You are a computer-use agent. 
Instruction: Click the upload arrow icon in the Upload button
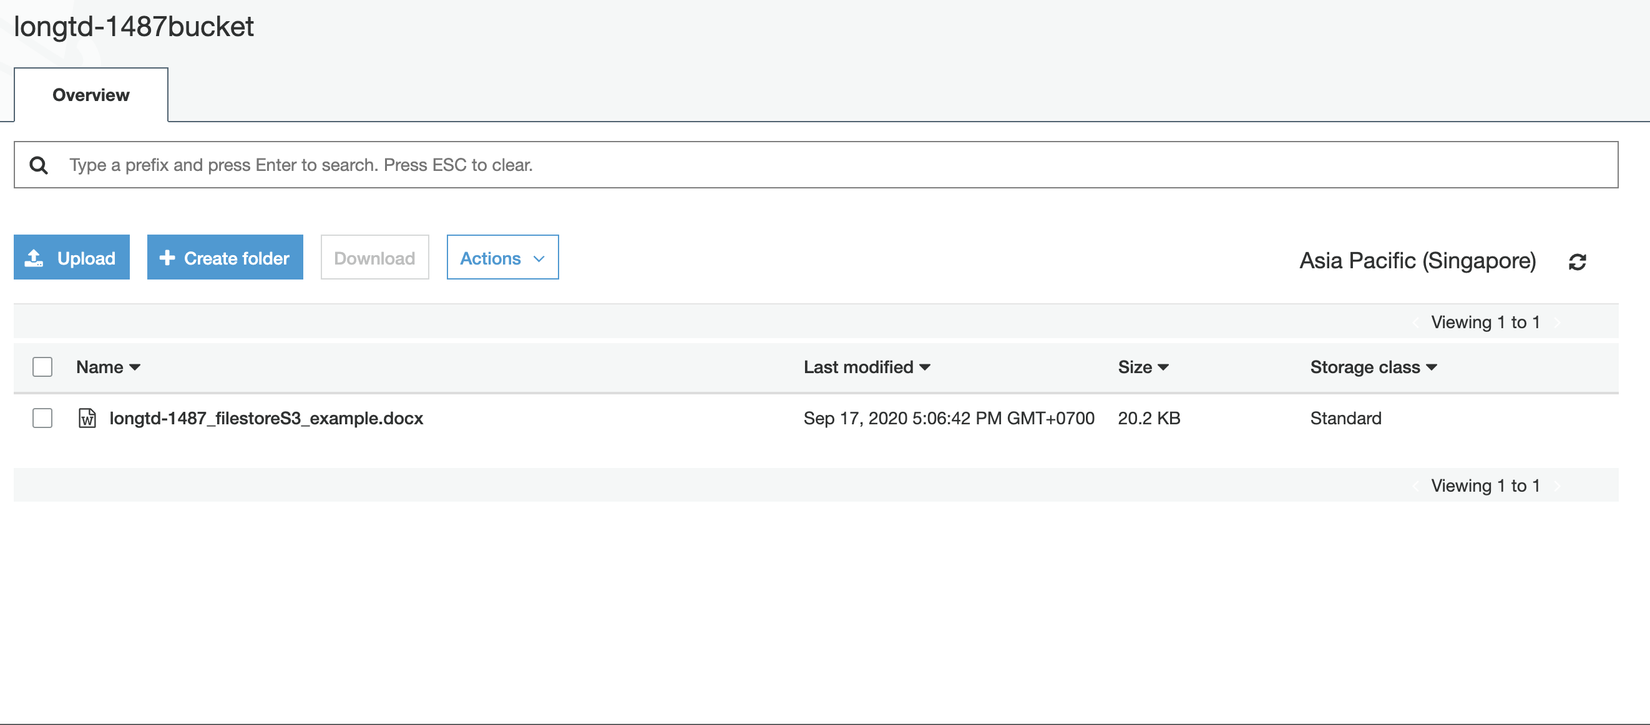coord(35,258)
